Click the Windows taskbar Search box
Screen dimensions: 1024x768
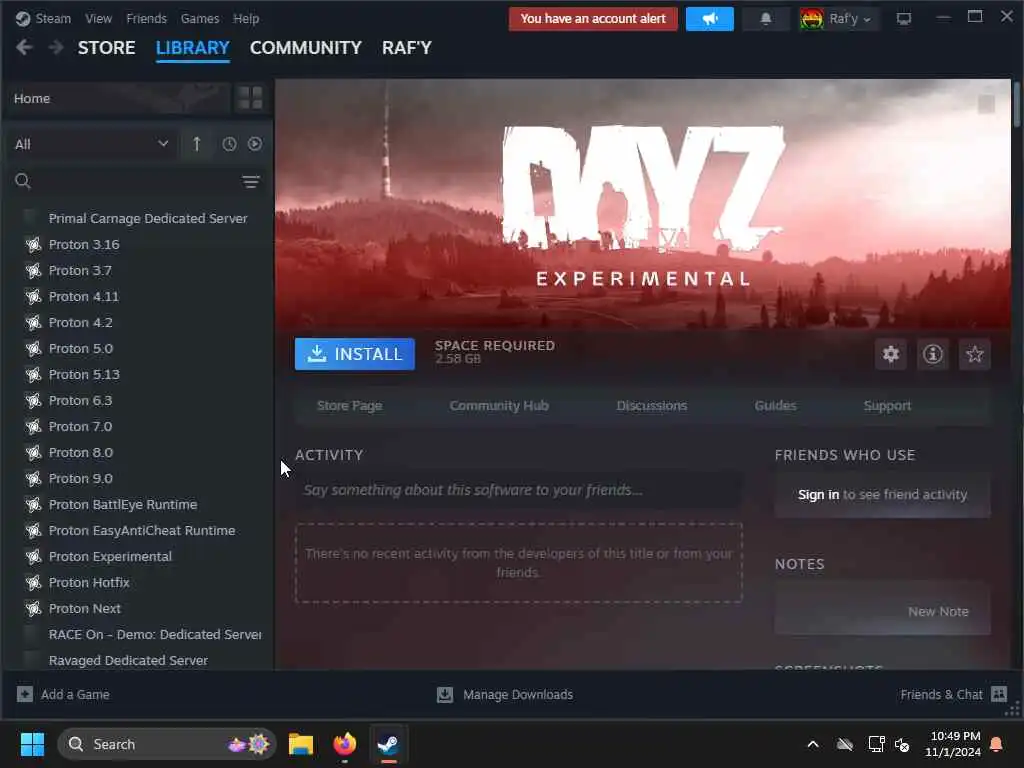pyautogui.click(x=167, y=744)
